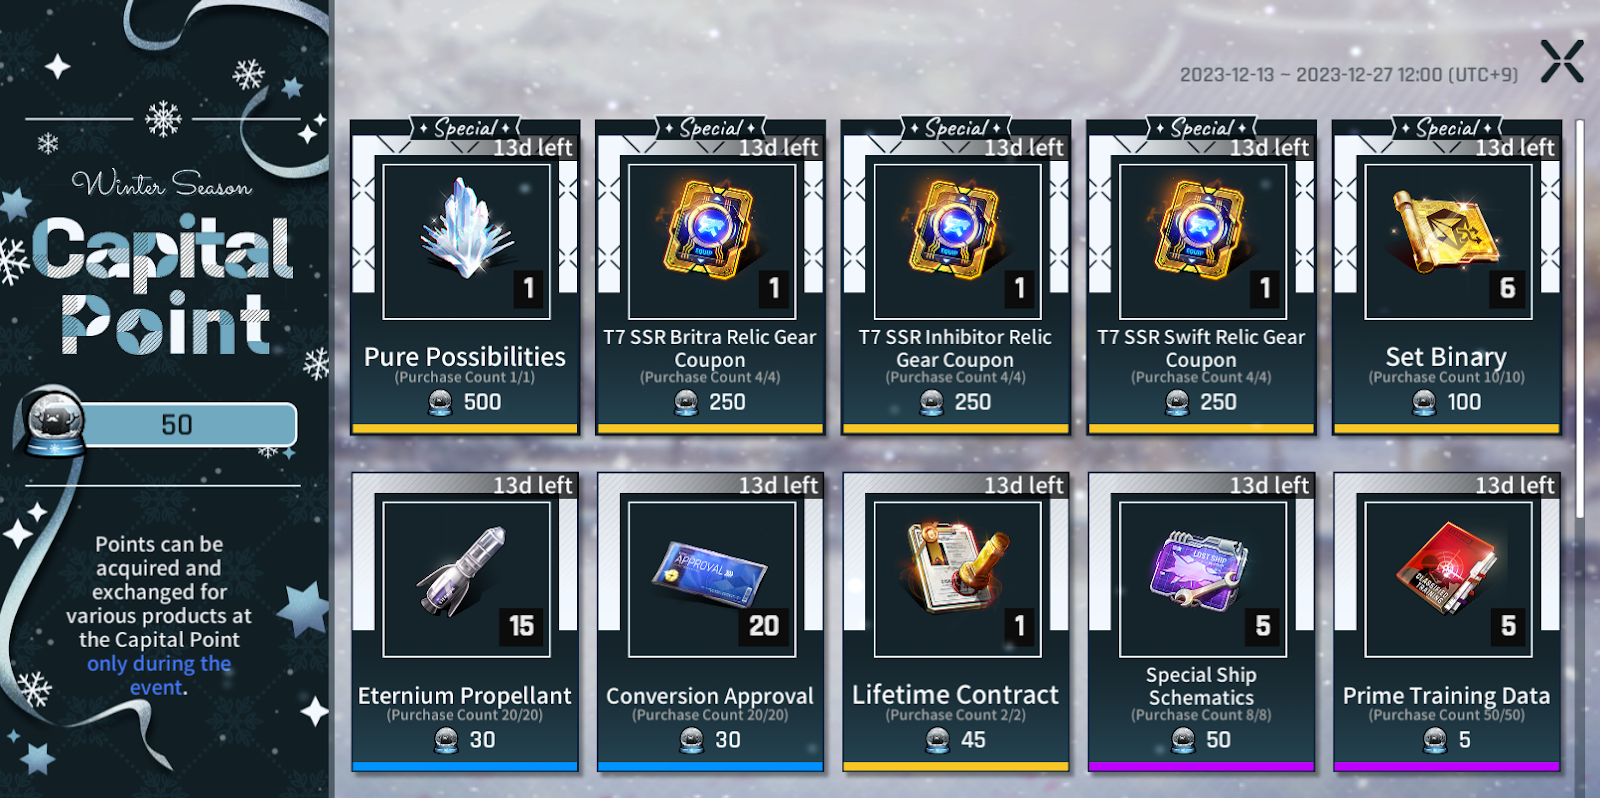Click the shop list vertical scrollbar

point(1580,320)
